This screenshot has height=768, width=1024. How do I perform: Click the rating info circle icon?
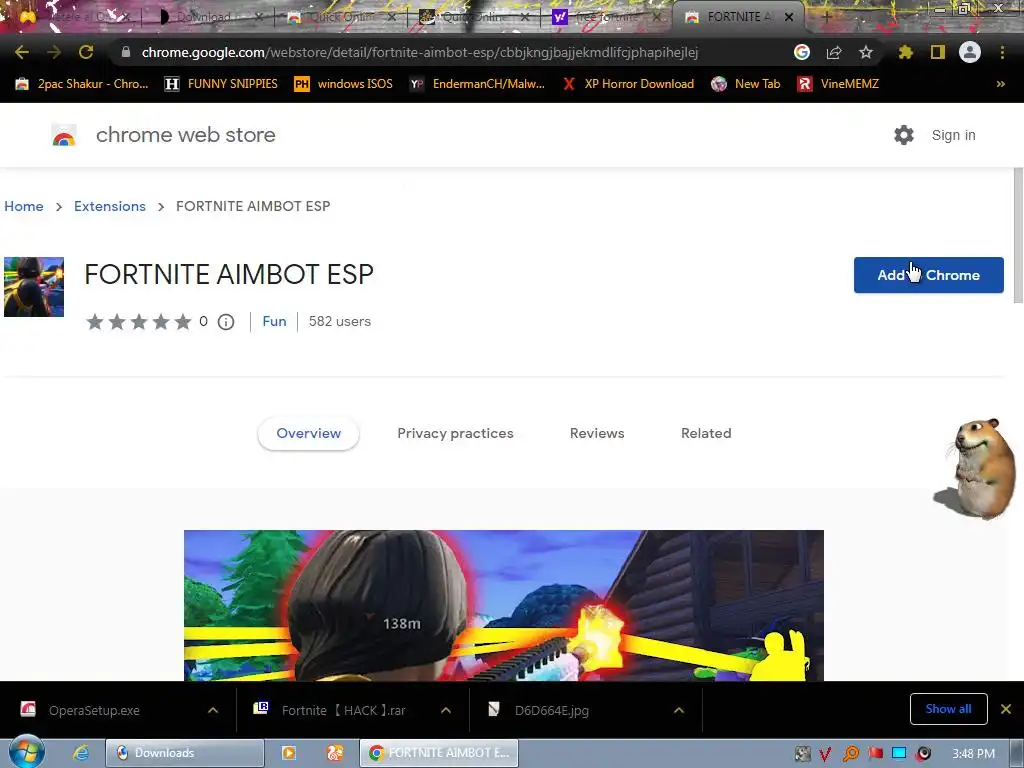tap(226, 322)
